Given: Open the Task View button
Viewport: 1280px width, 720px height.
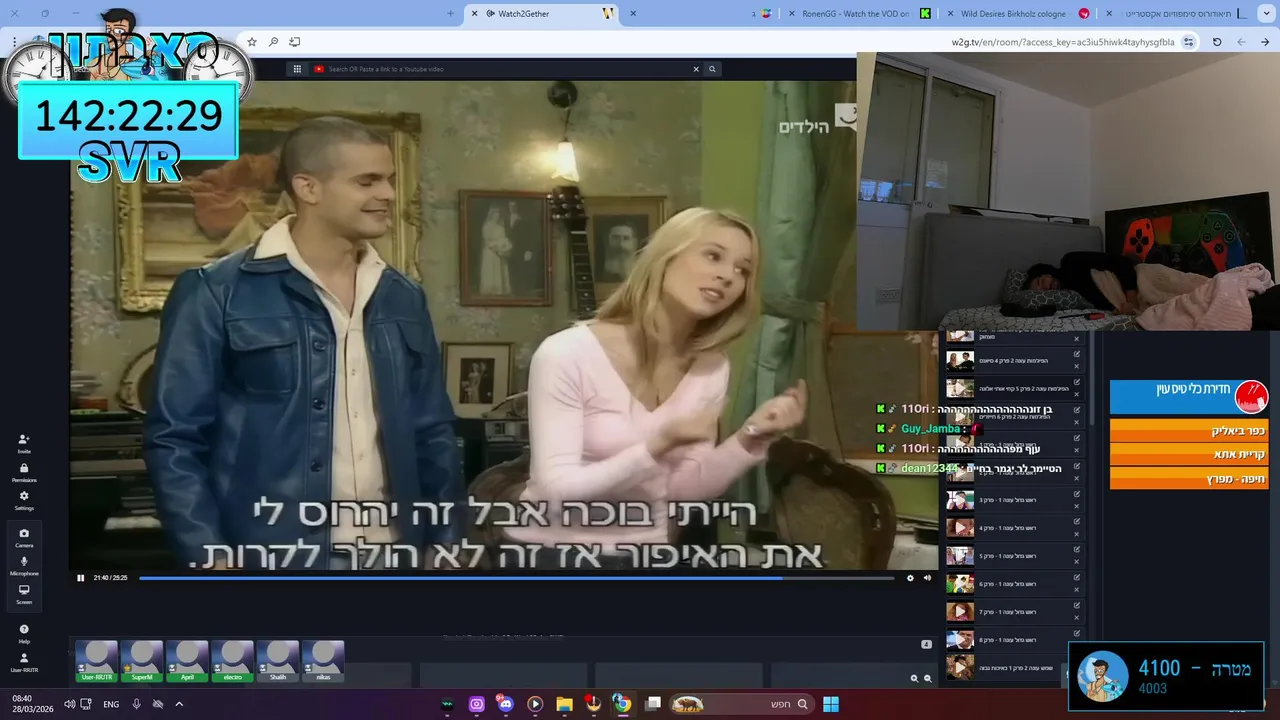Looking at the screenshot, I should pos(653,704).
